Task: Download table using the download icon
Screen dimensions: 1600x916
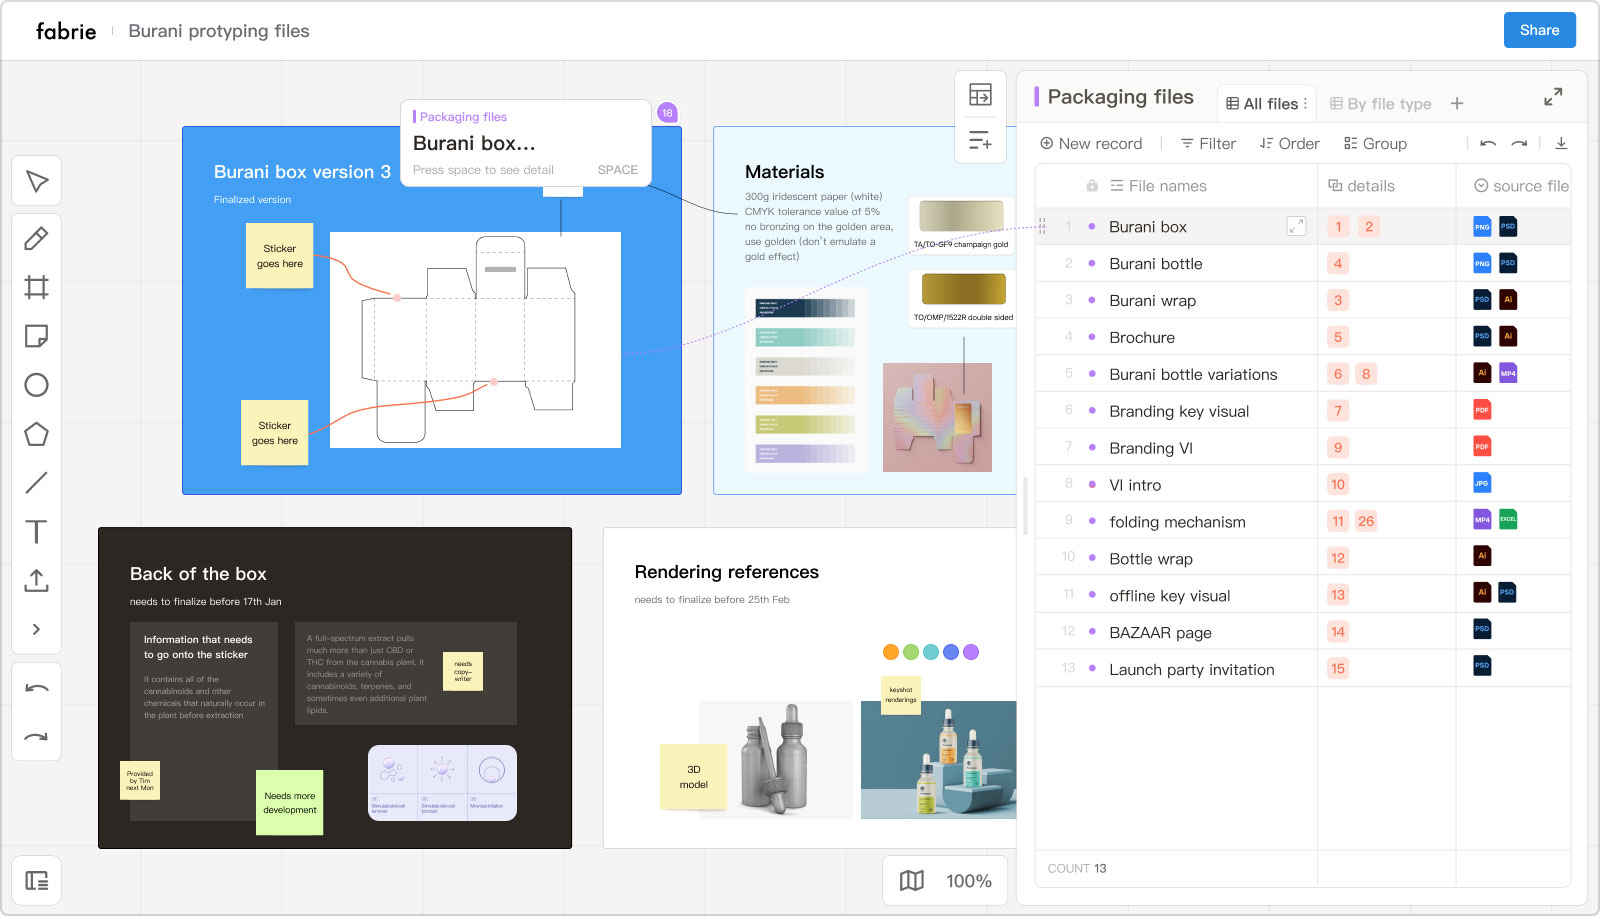Action: click(x=1561, y=143)
